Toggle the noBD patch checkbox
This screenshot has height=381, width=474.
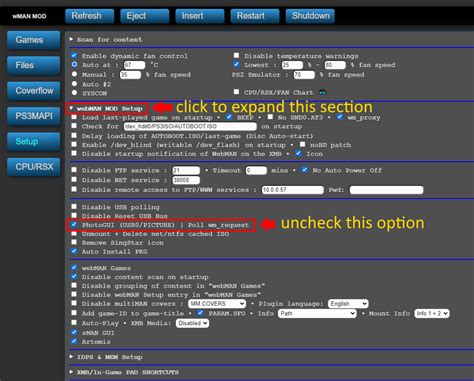pyautogui.click(x=302, y=145)
